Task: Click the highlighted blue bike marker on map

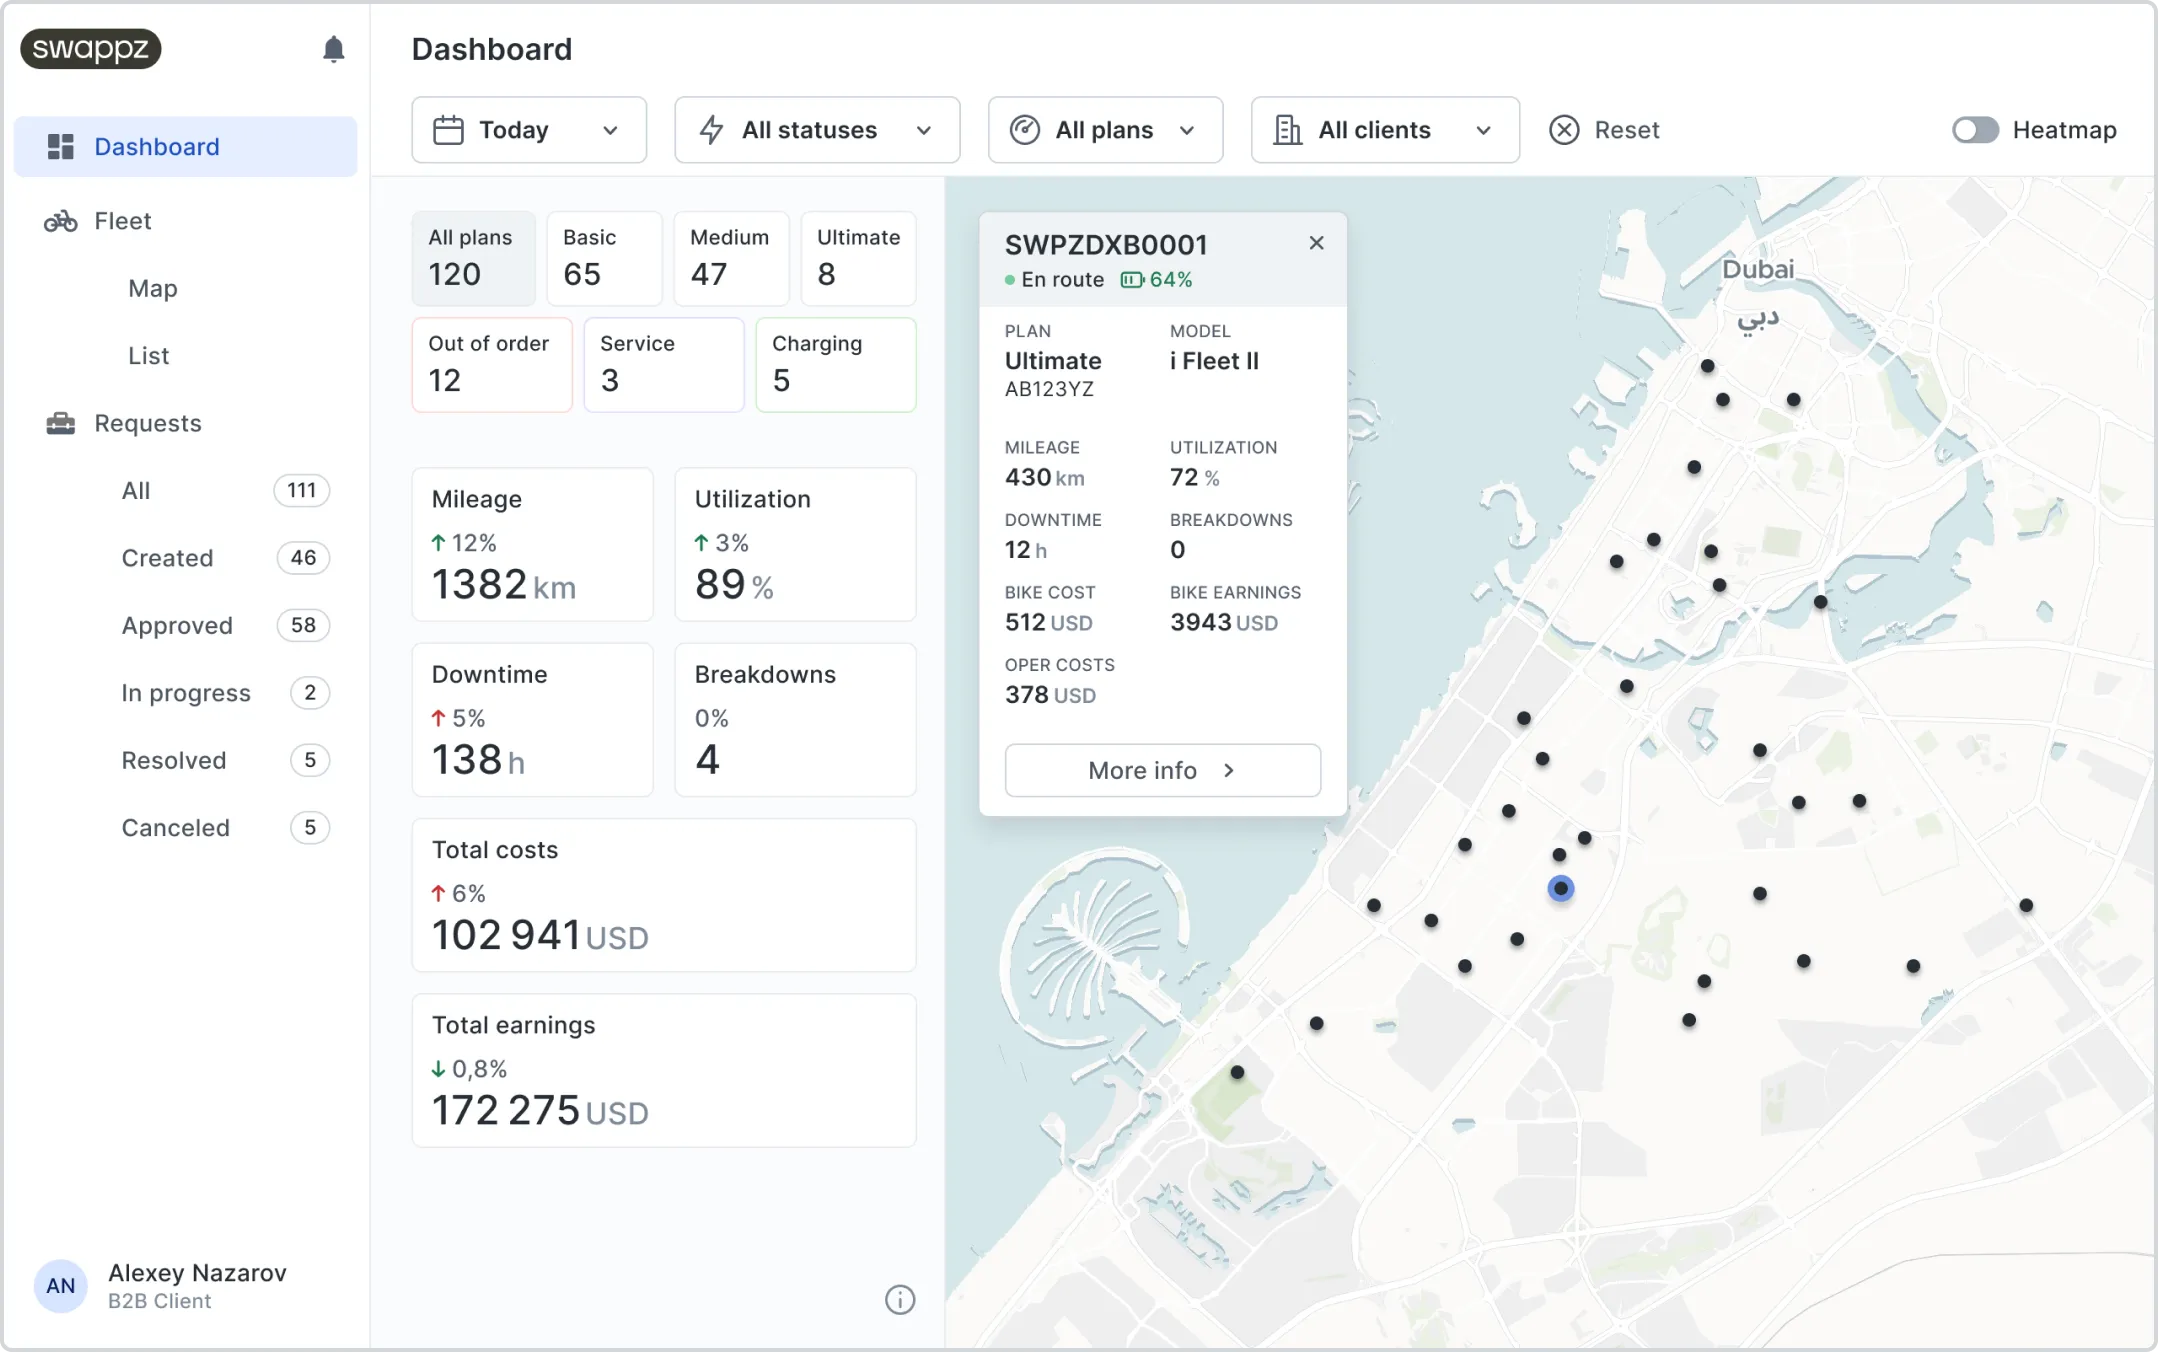Action: (x=1560, y=888)
